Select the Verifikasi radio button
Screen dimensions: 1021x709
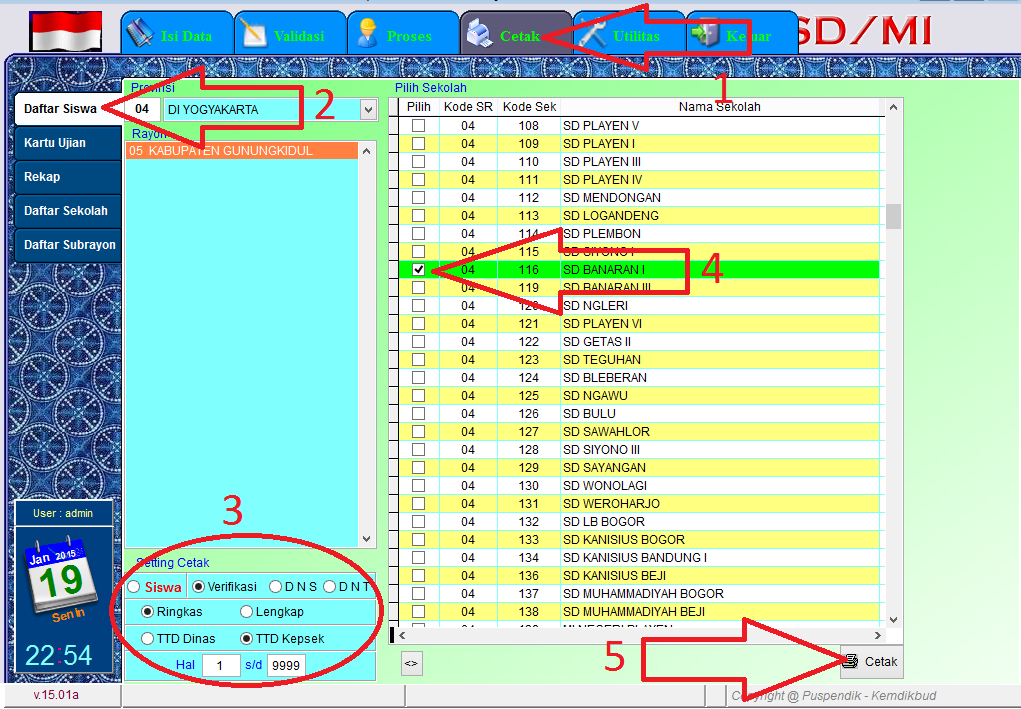tap(199, 587)
